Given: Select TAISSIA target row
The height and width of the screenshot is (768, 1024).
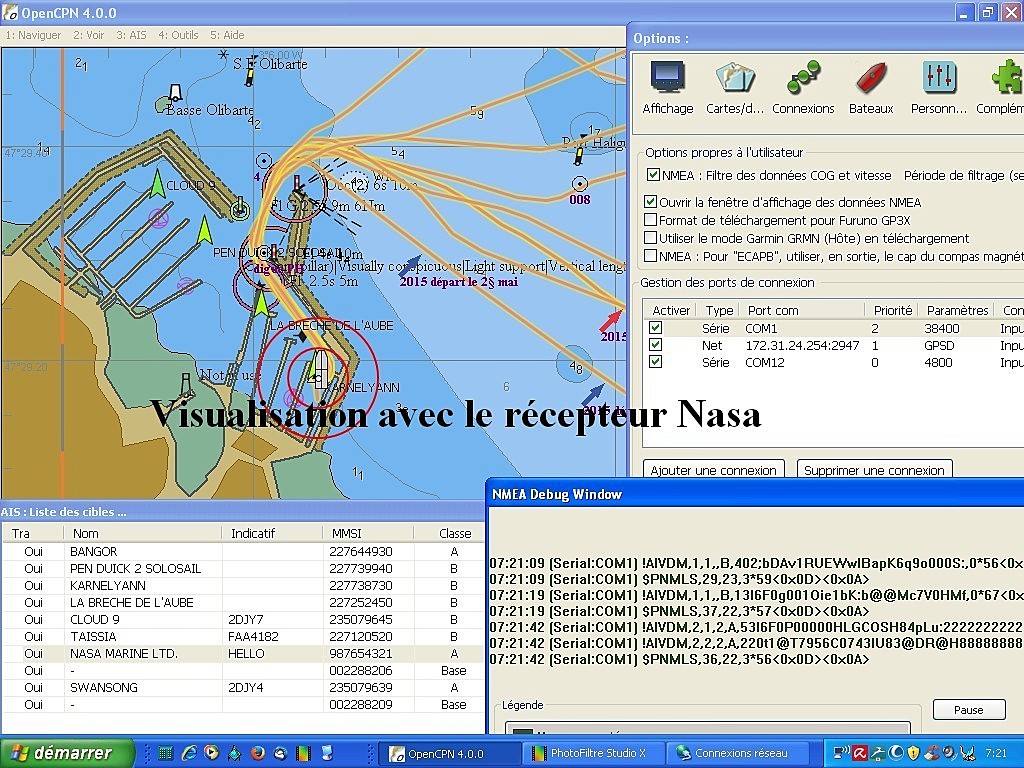Looking at the screenshot, I should click(x=243, y=636).
